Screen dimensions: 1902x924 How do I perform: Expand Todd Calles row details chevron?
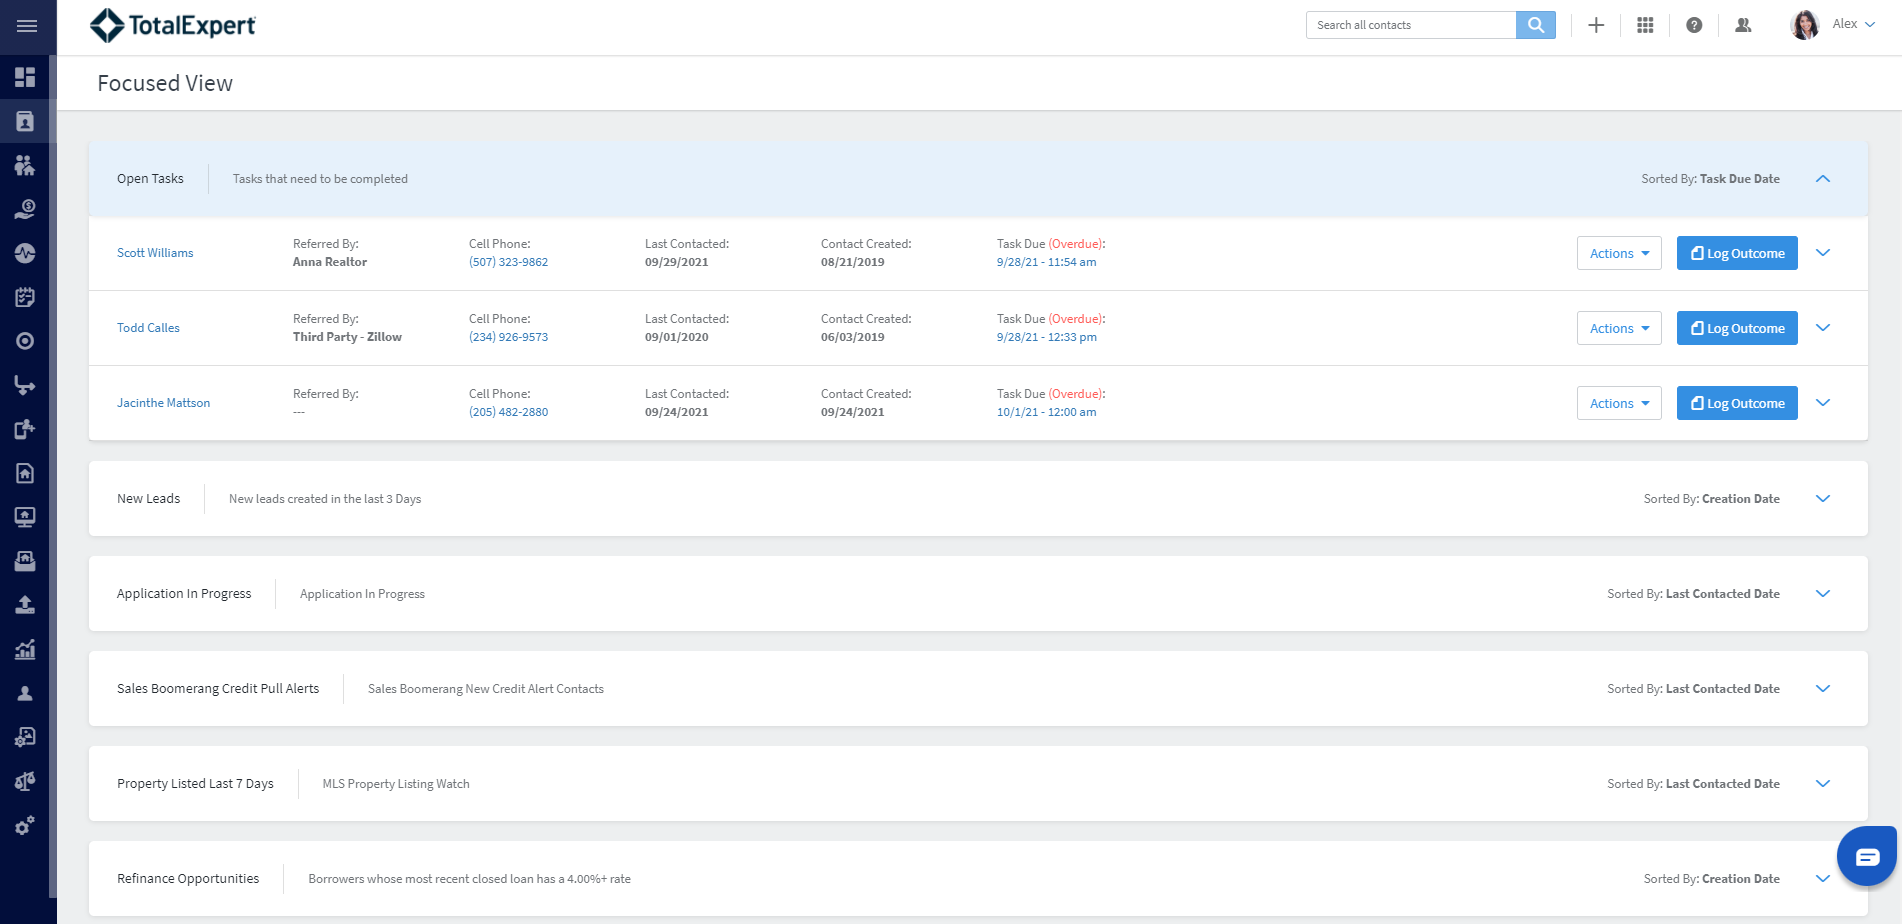[x=1822, y=328]
